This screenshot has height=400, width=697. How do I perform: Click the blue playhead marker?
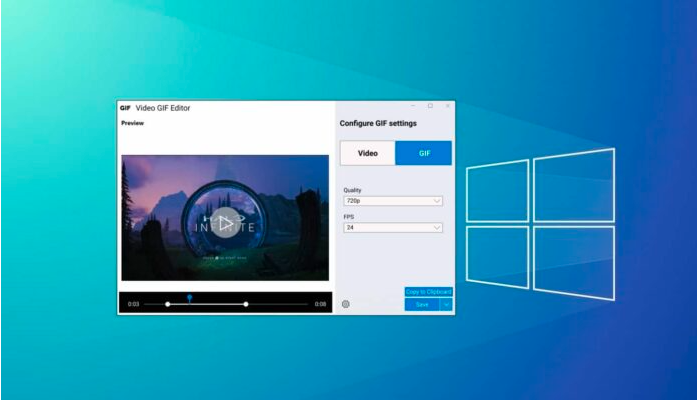pyautogui.click(x=190, y=298)
